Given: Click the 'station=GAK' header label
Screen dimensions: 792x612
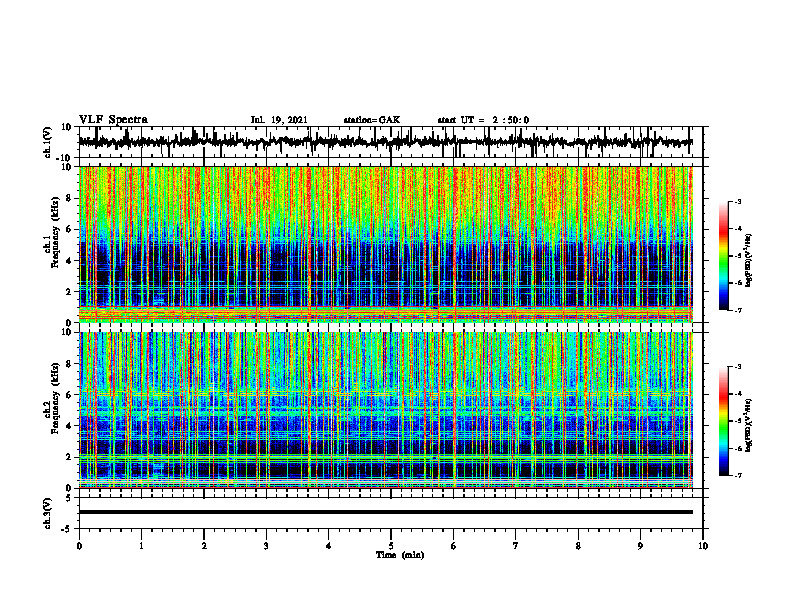Looking at the screenshot, I should coord(372,120).
